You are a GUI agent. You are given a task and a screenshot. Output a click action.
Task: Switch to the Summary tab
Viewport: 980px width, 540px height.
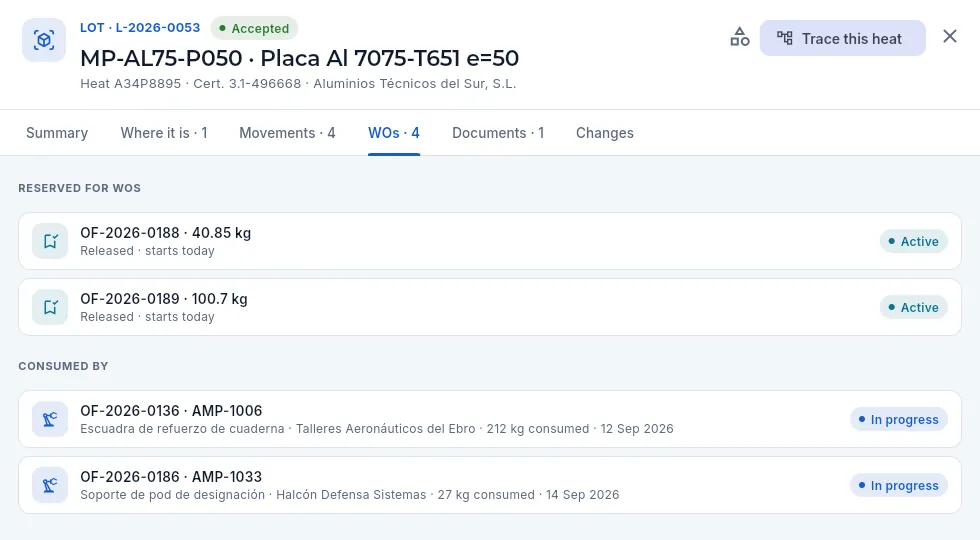pyautogui.click(x=57, y=133)
